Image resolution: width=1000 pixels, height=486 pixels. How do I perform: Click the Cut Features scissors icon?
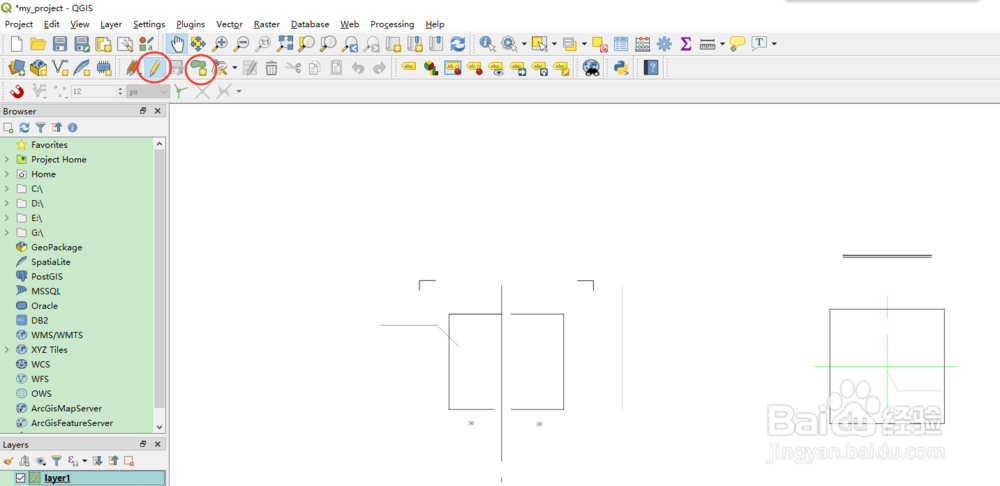(x=293, y=67)
